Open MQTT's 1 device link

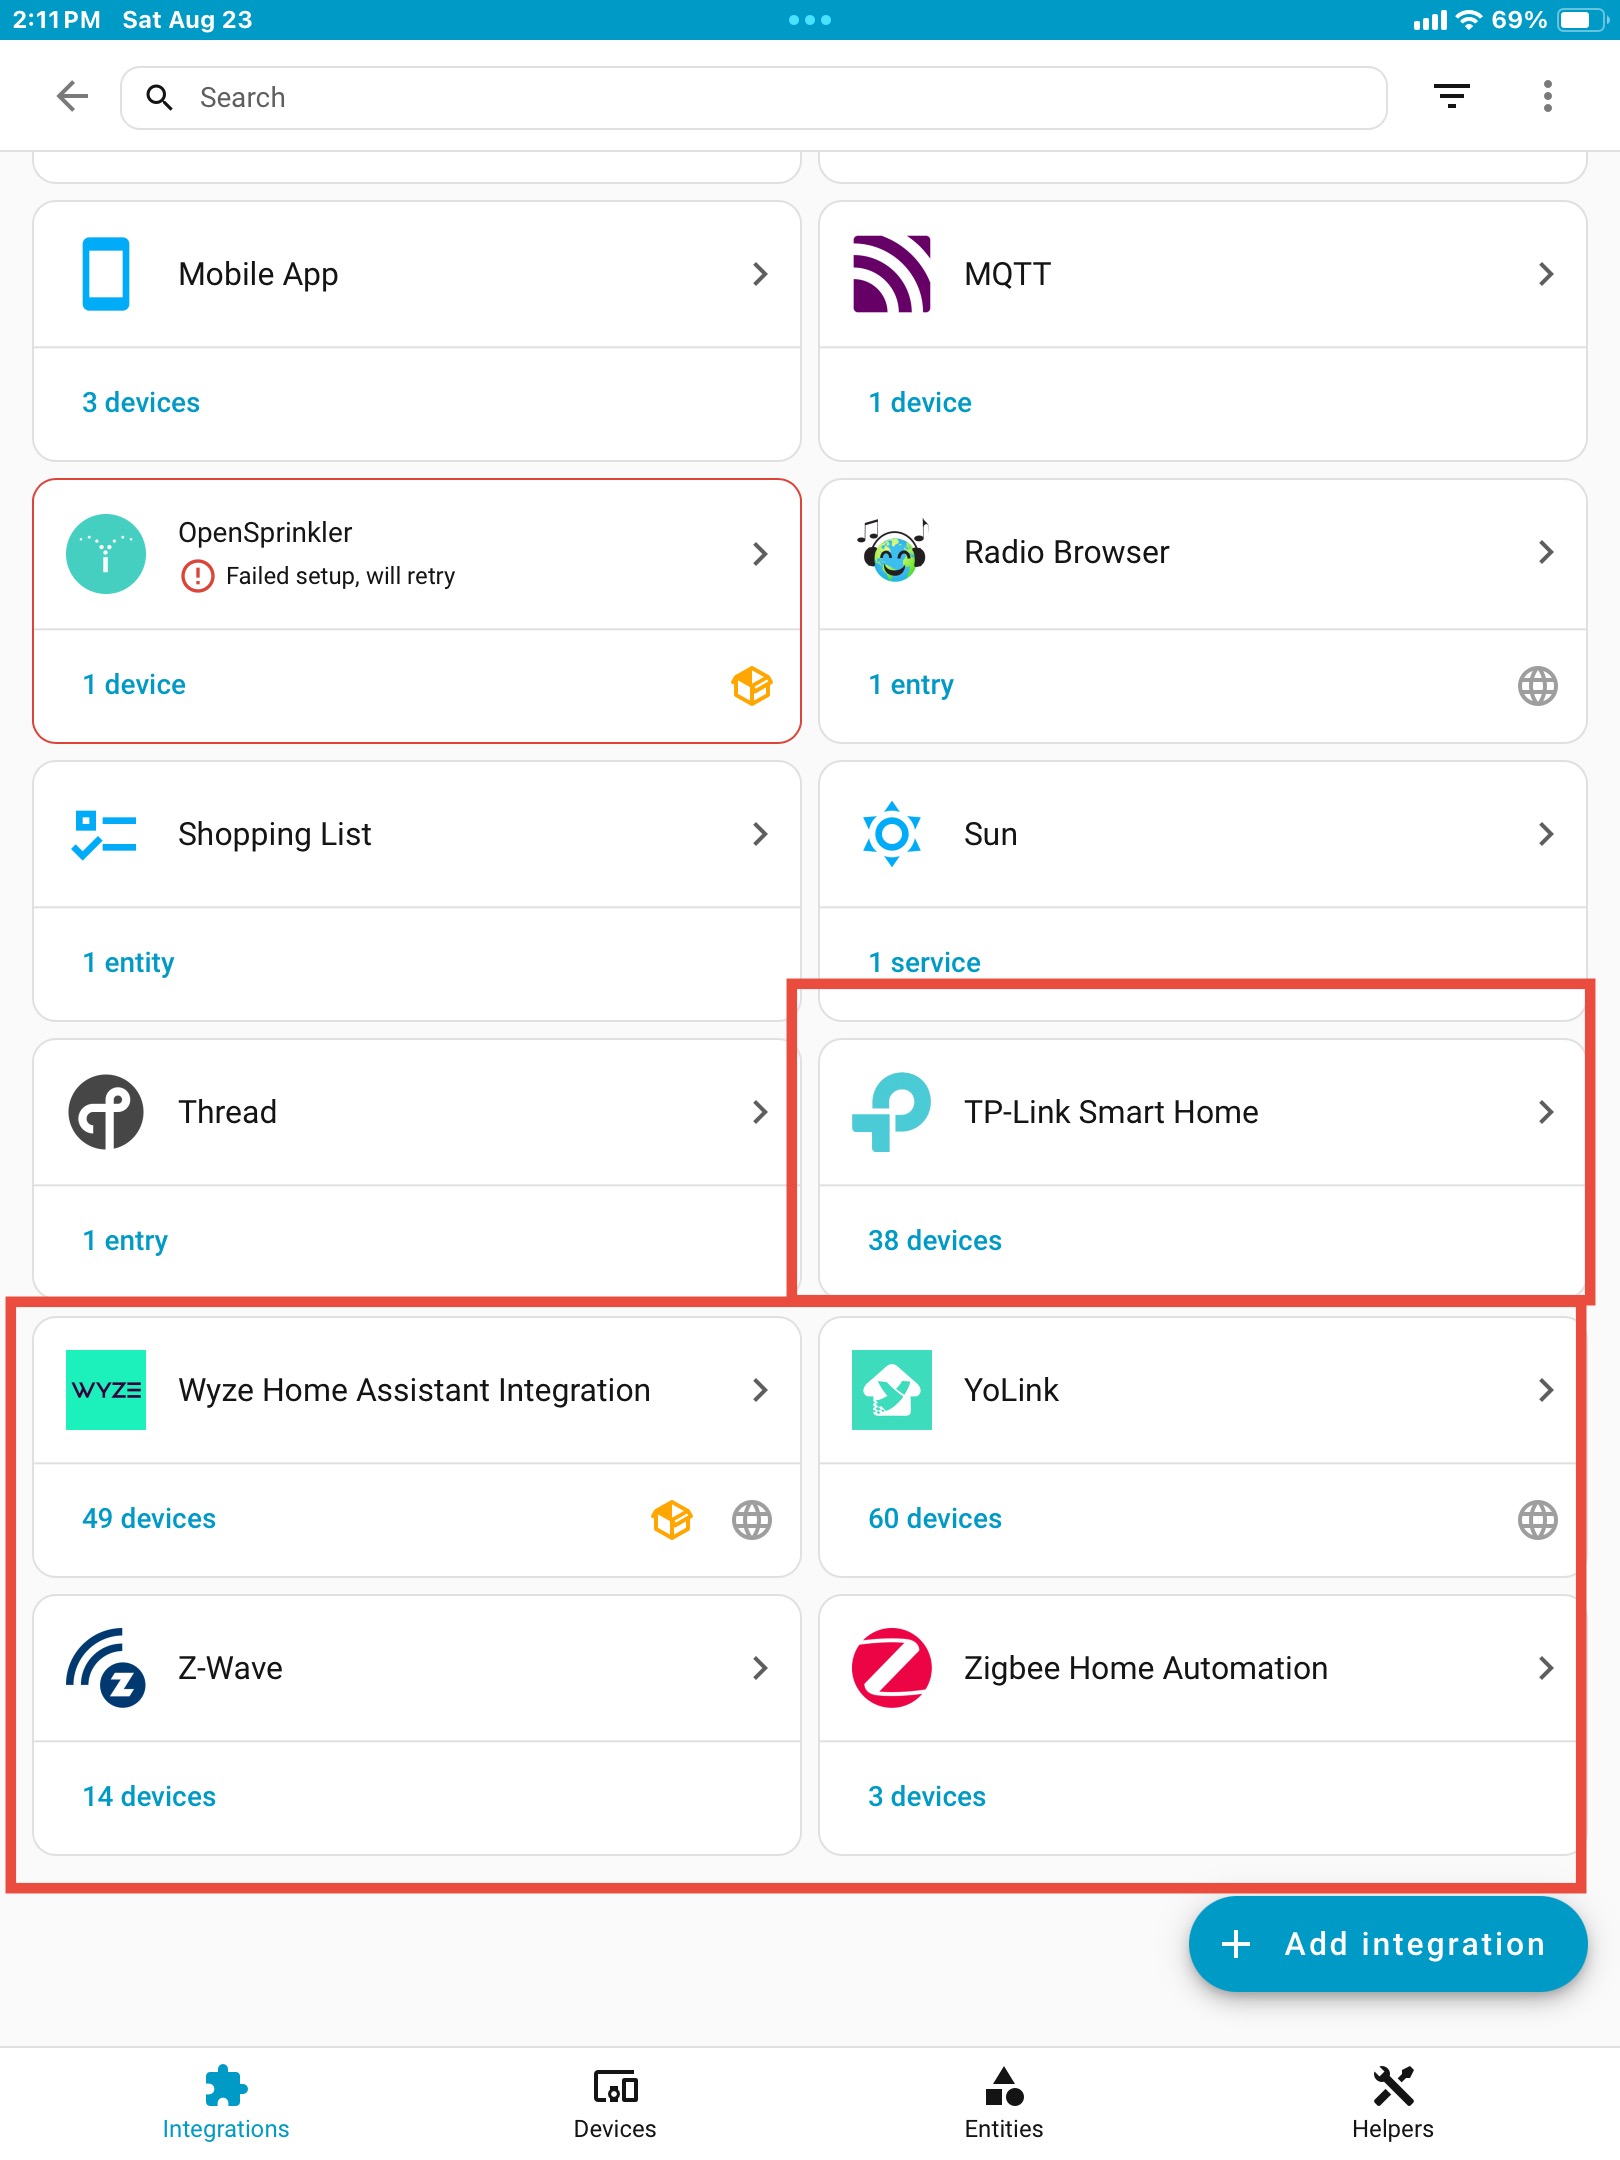920,402
